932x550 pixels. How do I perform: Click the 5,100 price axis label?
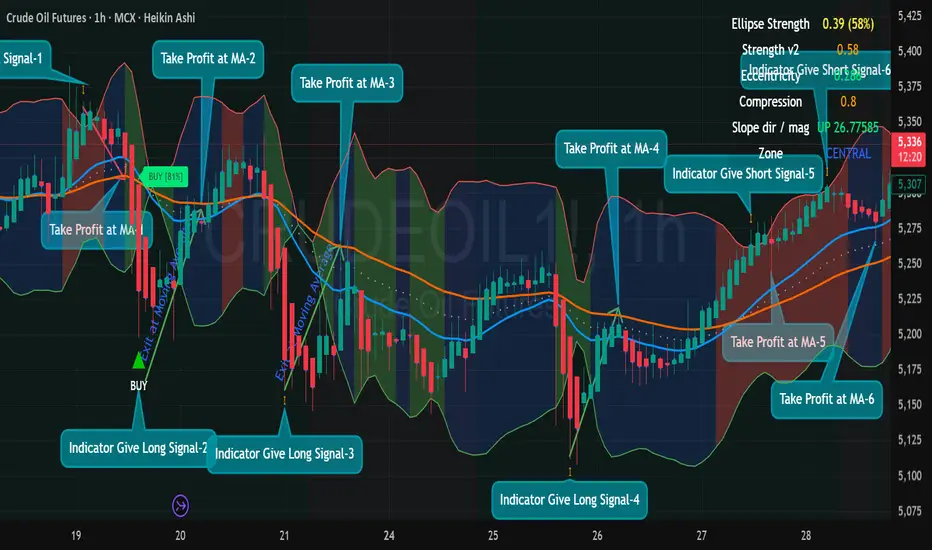coord(909,476)
